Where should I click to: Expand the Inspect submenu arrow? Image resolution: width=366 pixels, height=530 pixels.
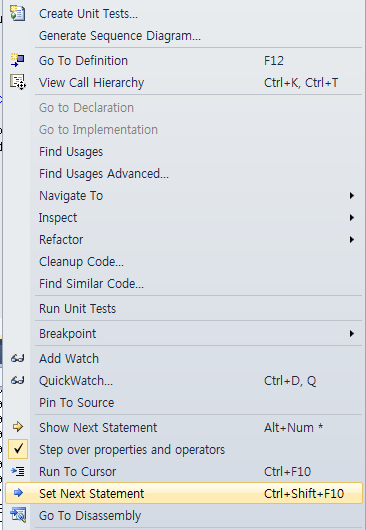coord(352,218)
